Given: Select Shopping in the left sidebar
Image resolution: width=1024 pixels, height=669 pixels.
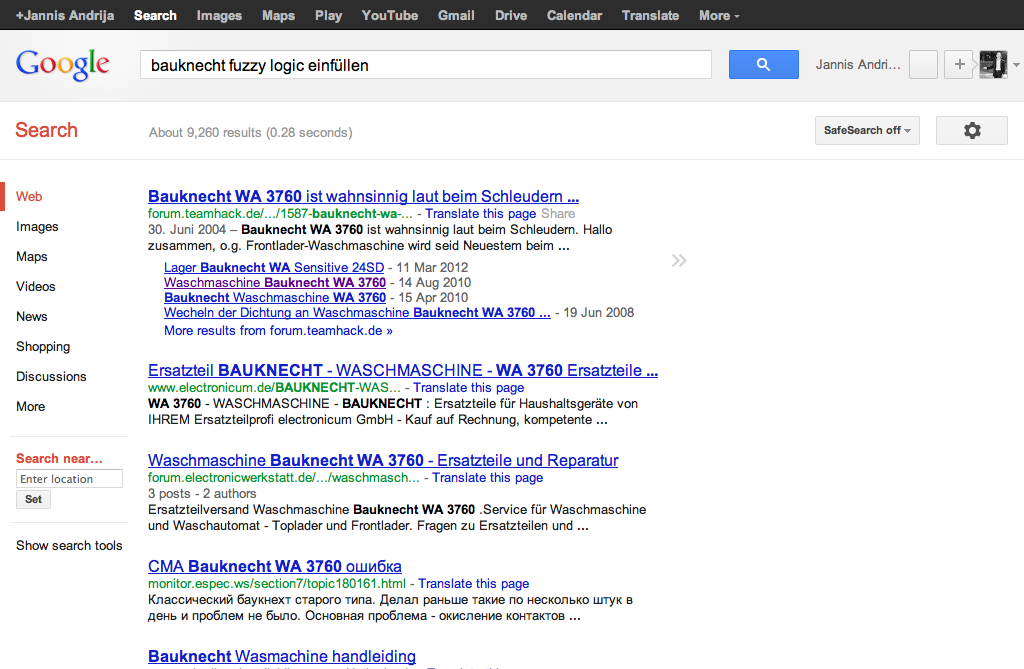Looking at the screenshot, I should tap(43, 347).
